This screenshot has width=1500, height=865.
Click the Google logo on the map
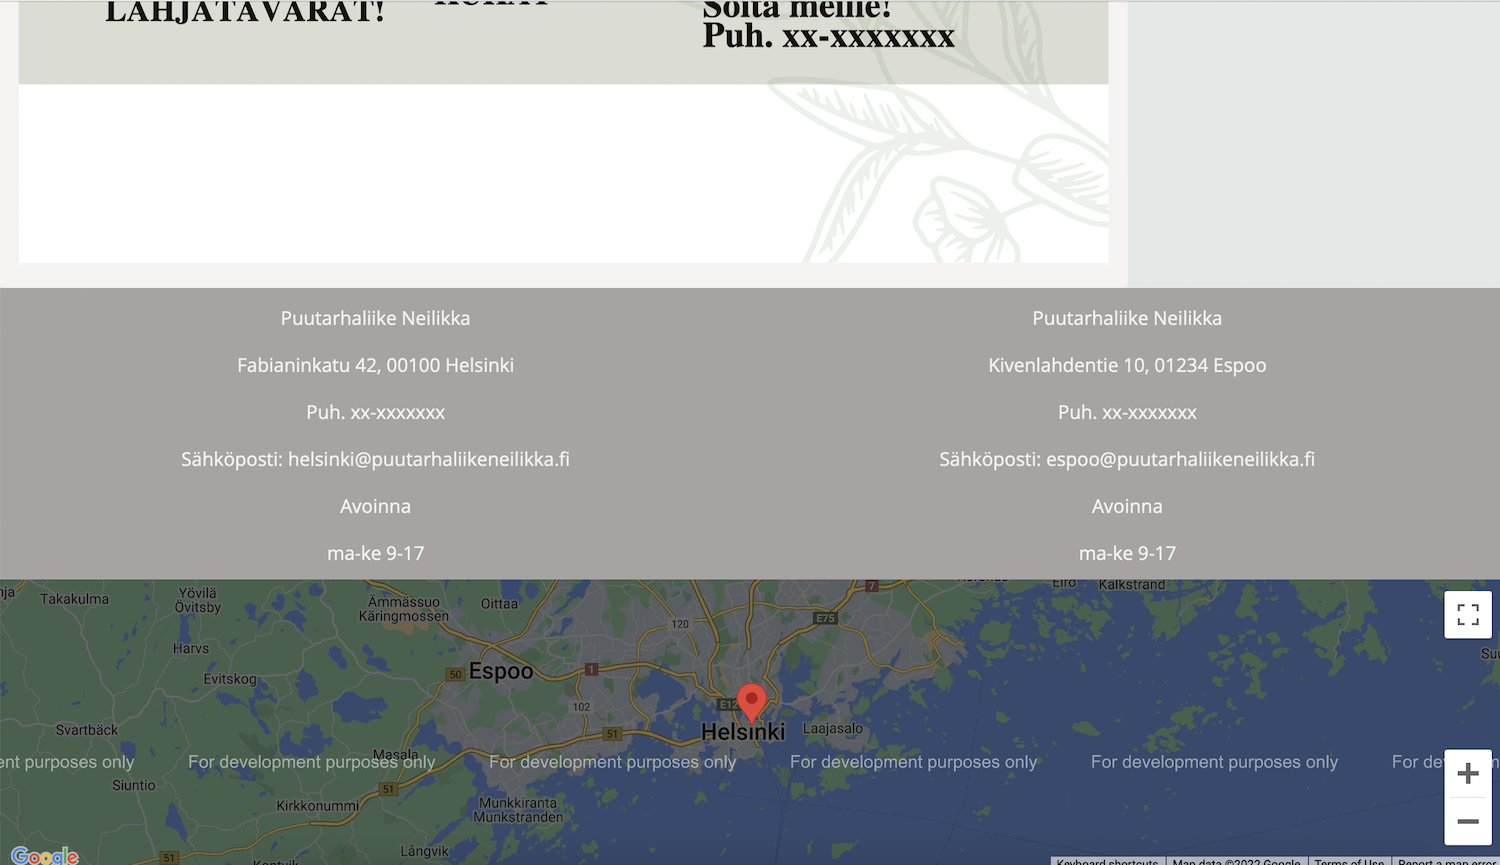coord(45,855)
